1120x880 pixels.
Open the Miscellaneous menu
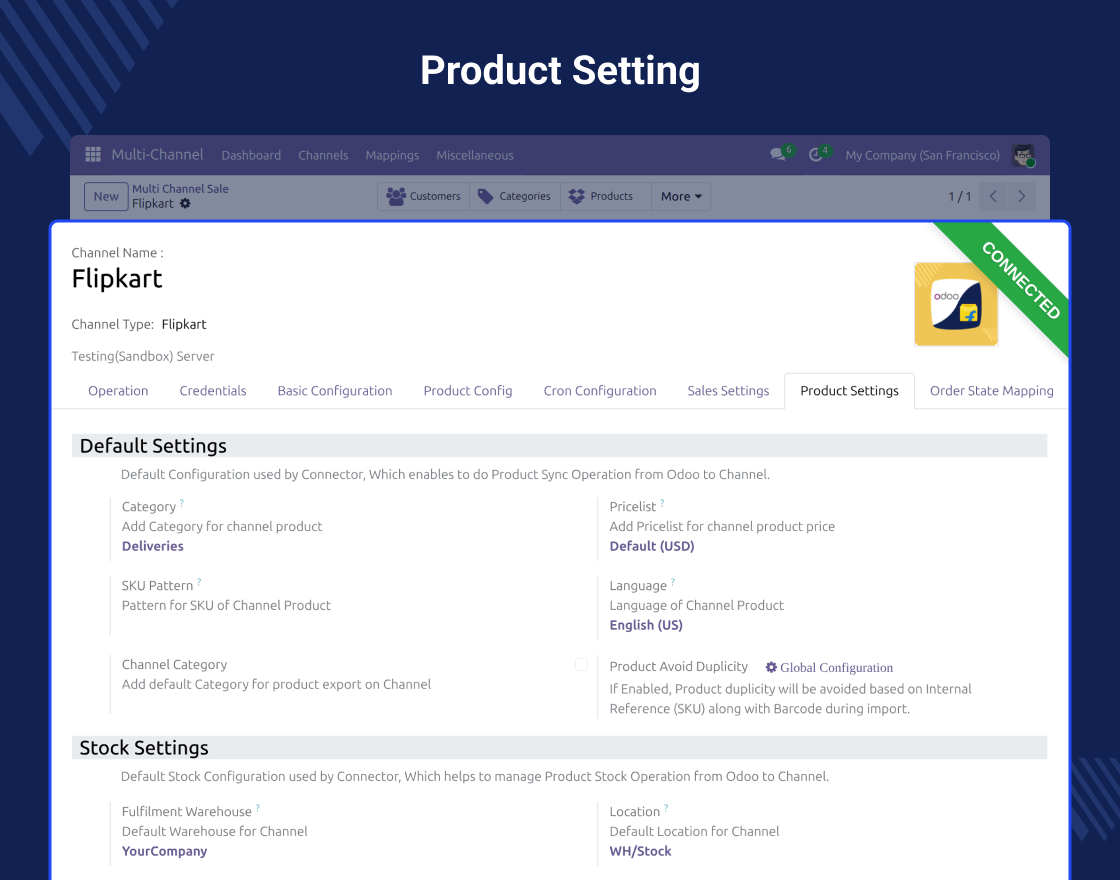(475, 155)
